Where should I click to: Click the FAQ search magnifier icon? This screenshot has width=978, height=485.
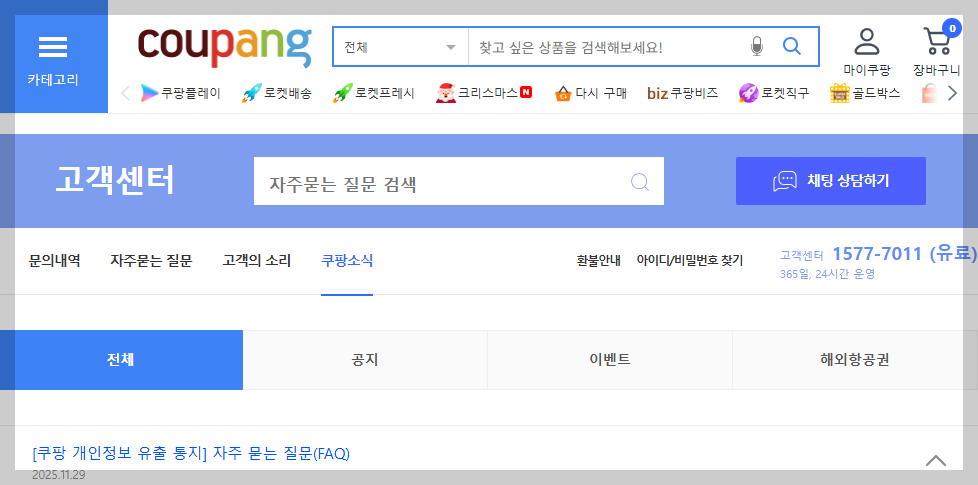[x=640, y=181]
